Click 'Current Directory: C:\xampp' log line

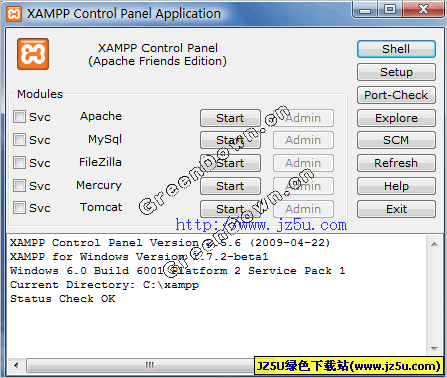[104, 285]
